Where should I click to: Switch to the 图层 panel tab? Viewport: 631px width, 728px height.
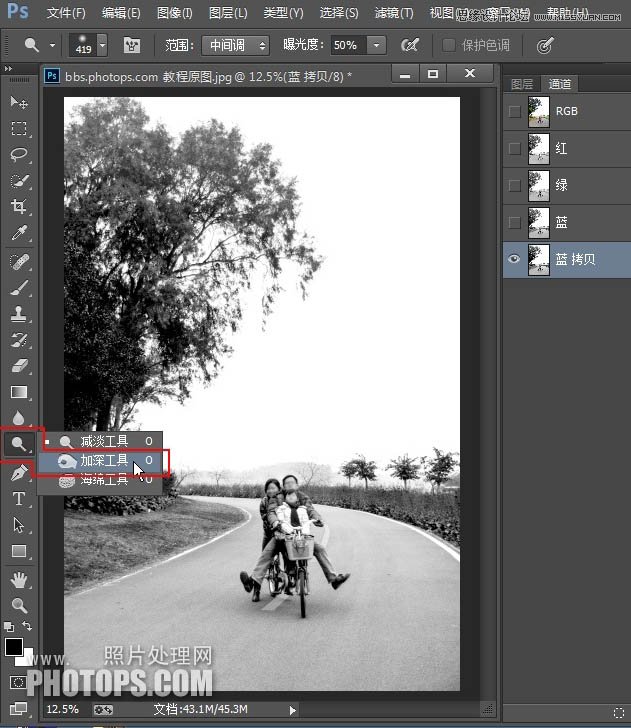[522, 84]
